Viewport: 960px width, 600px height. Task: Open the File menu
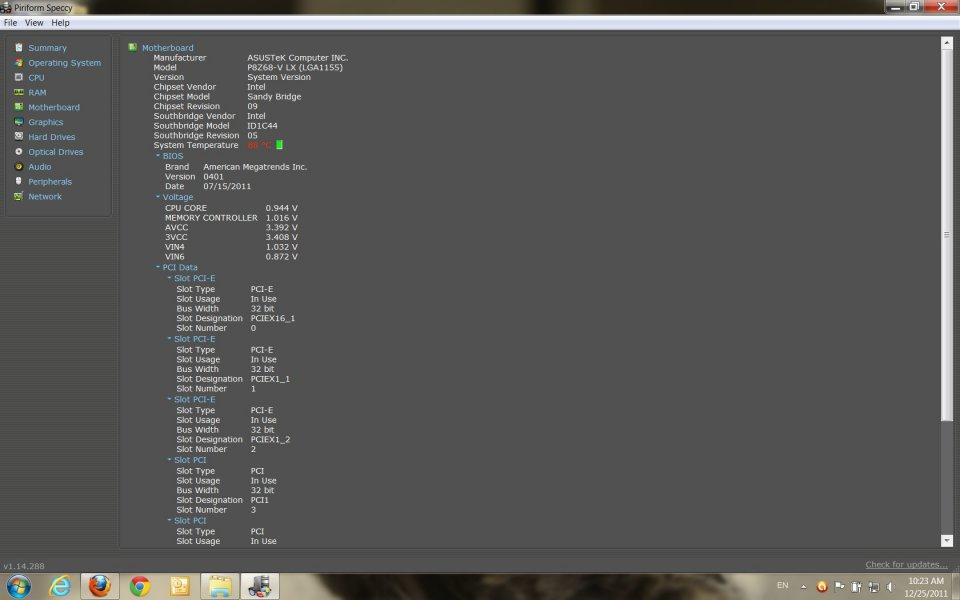pos(10,23)
